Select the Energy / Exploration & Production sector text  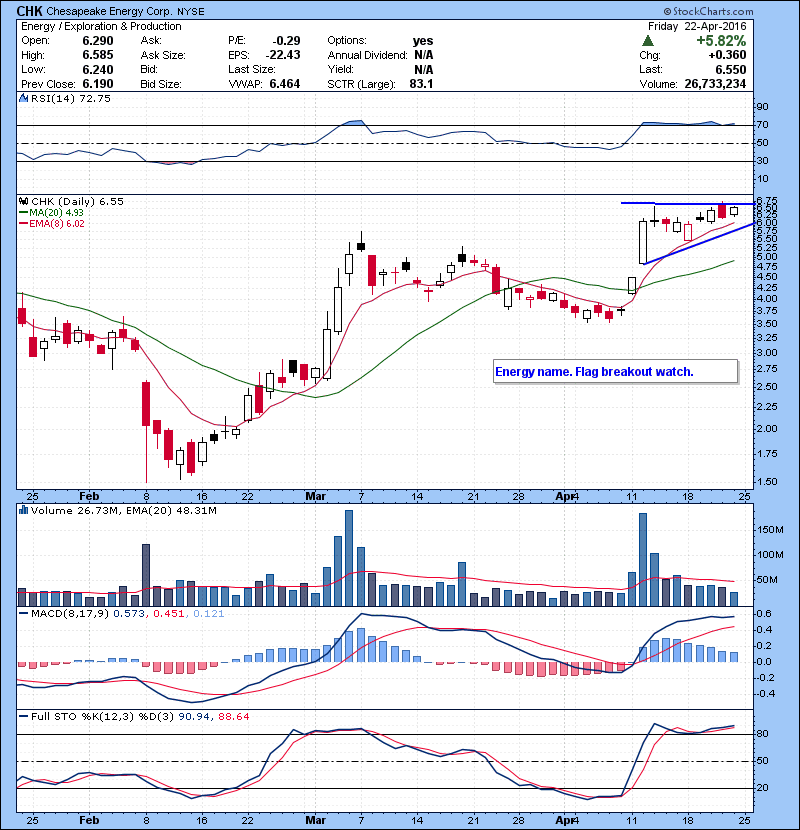pyautogui.click(x=101, y=26)
